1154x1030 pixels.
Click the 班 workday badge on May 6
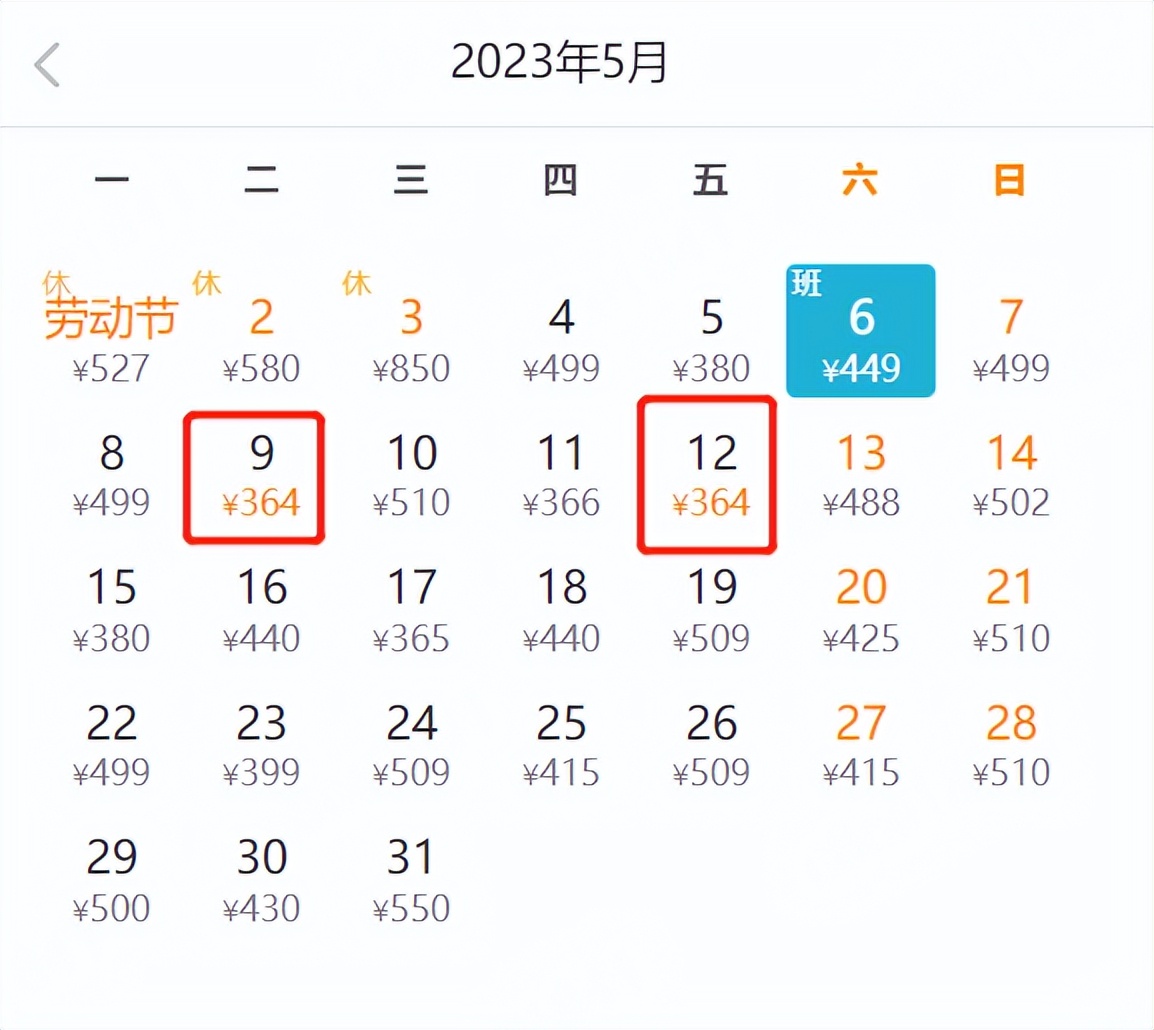click(x=806, y=283)
